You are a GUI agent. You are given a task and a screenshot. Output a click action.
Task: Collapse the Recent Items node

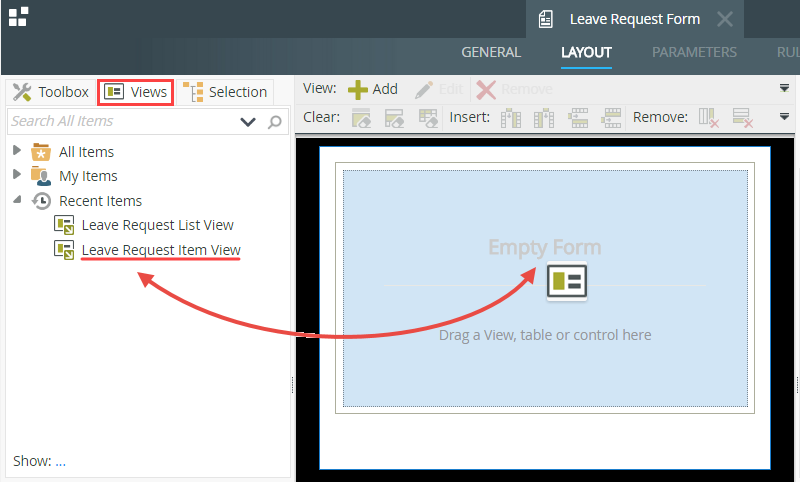pos(17,199)
